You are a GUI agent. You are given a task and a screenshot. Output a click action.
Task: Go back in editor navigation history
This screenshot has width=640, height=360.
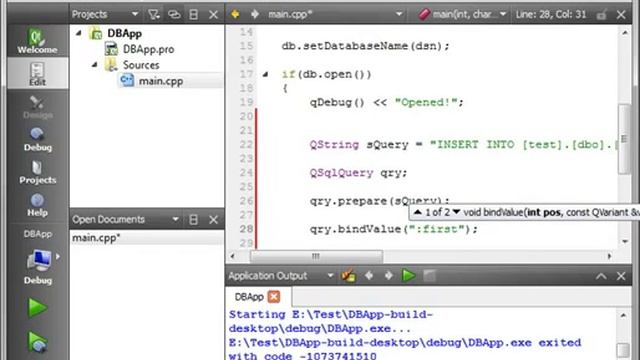coord(235,14)
